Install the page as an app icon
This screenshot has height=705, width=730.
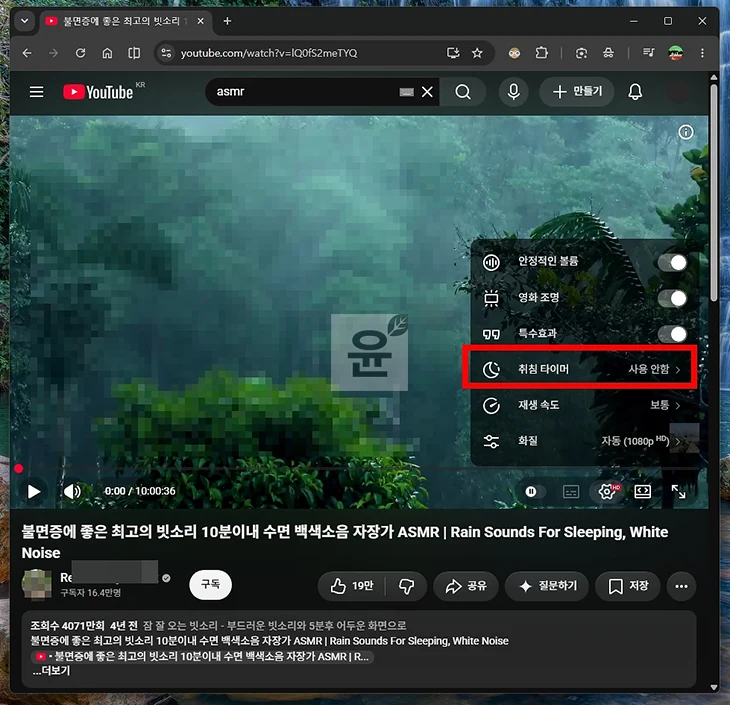453,53
